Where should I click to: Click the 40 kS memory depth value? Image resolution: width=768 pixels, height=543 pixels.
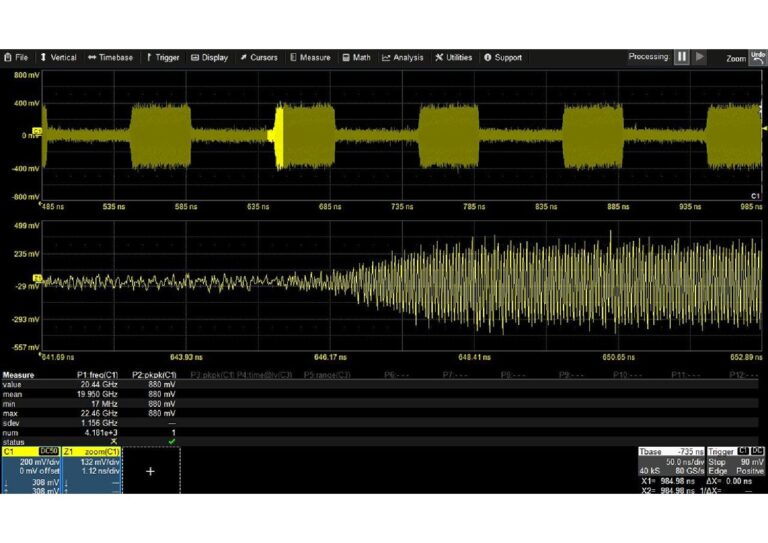click(x=649, y=471)
